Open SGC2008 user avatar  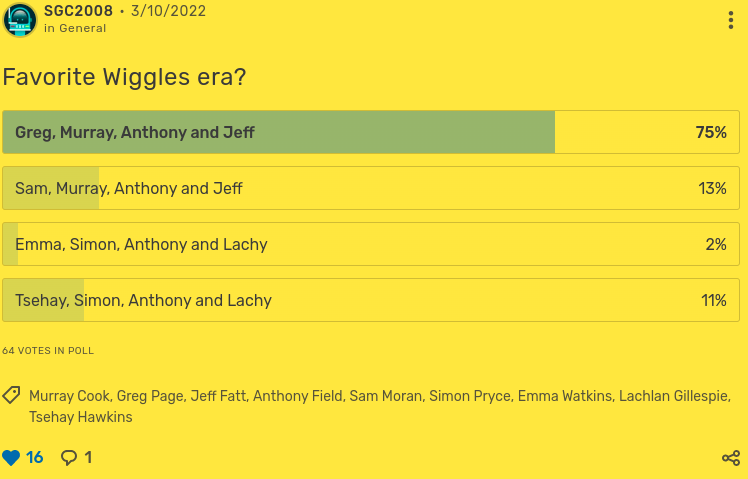click(20, 20)
